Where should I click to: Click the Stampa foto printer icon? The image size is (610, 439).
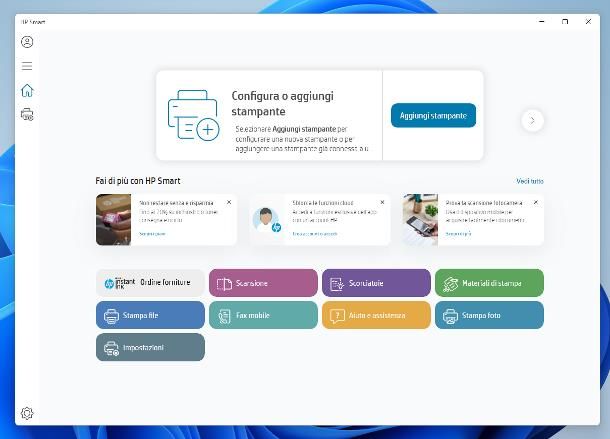[450, 316]
